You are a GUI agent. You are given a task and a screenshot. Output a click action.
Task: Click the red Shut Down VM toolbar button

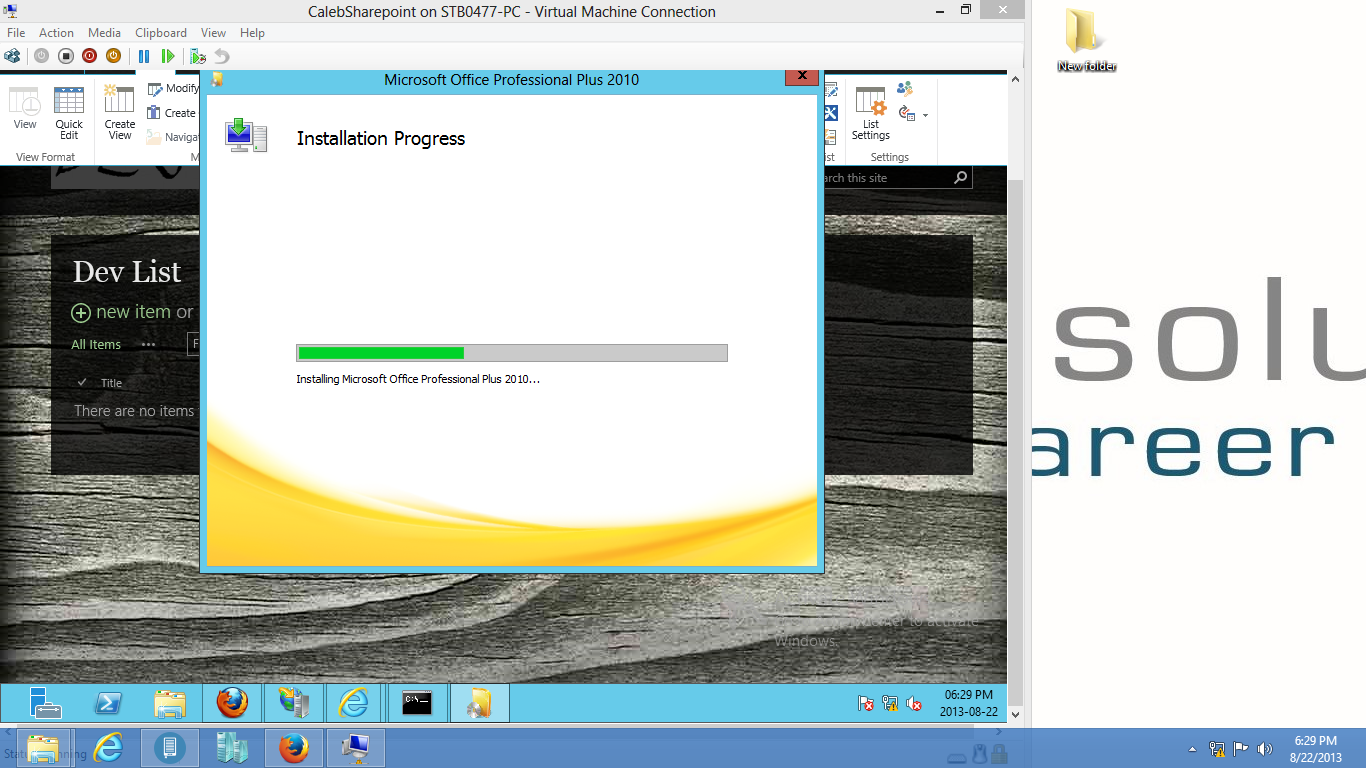tap(89, 56)
